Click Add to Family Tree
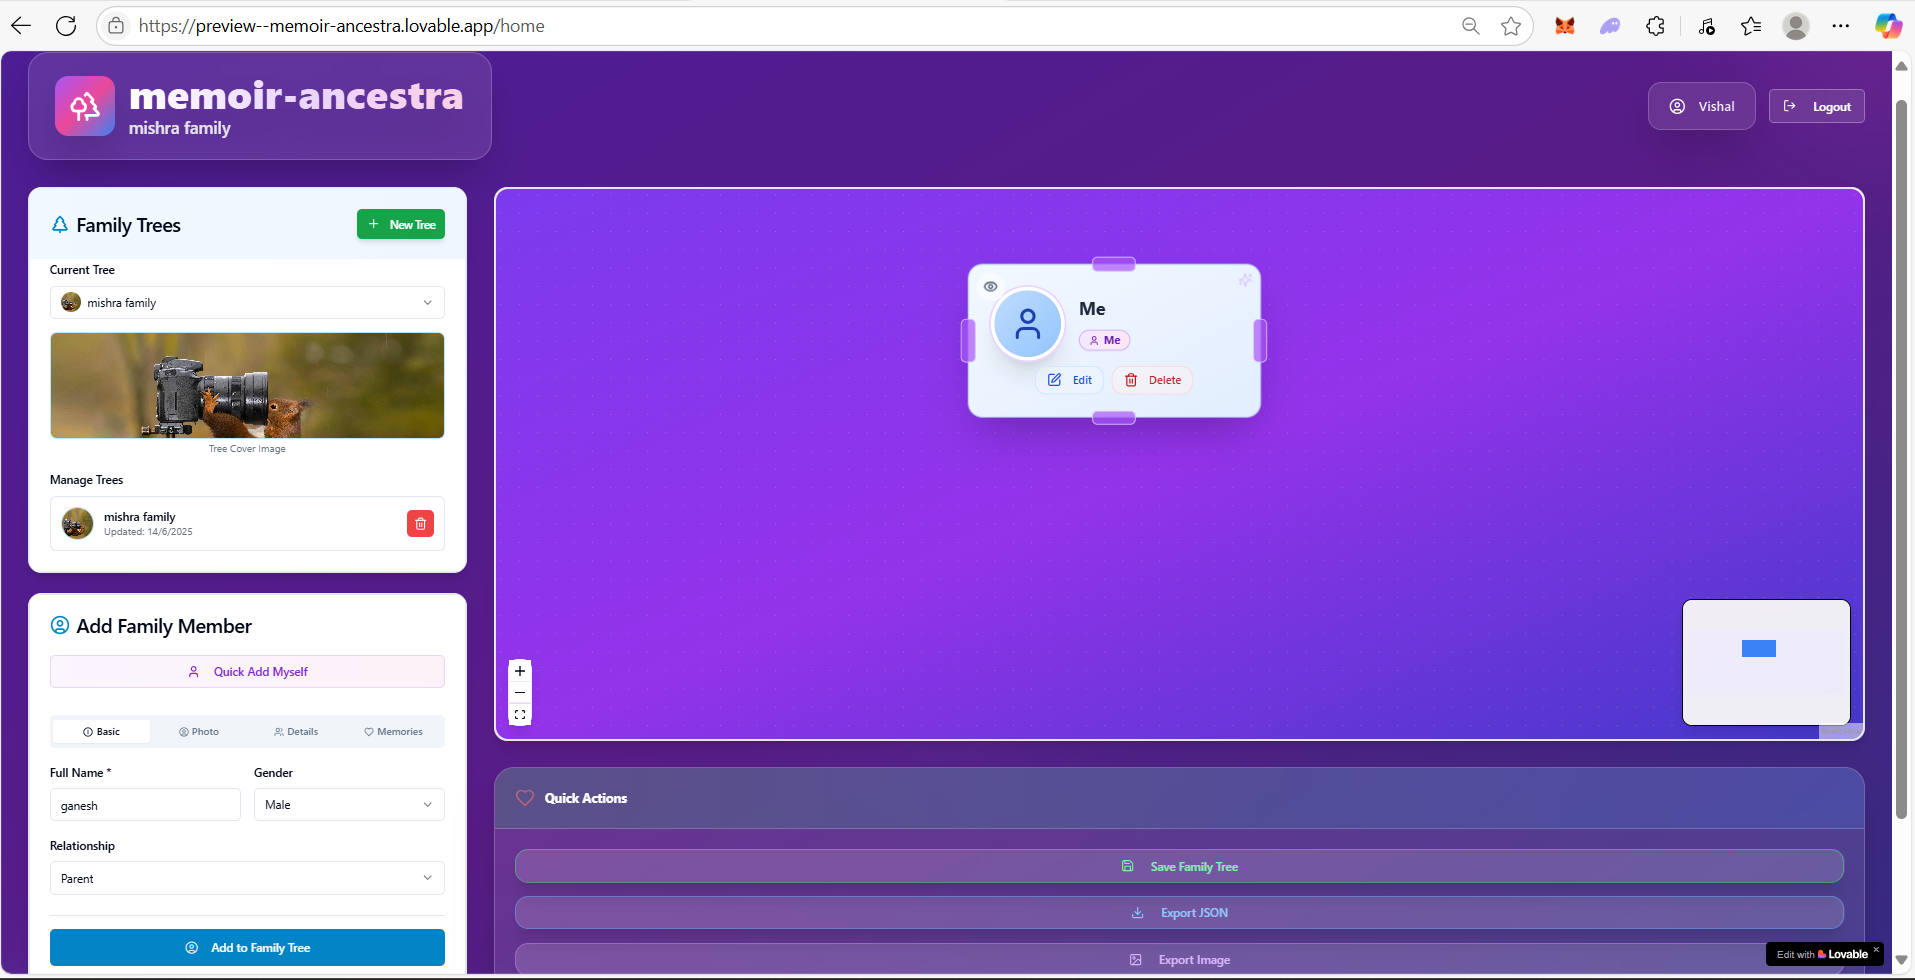 [247, 948]
